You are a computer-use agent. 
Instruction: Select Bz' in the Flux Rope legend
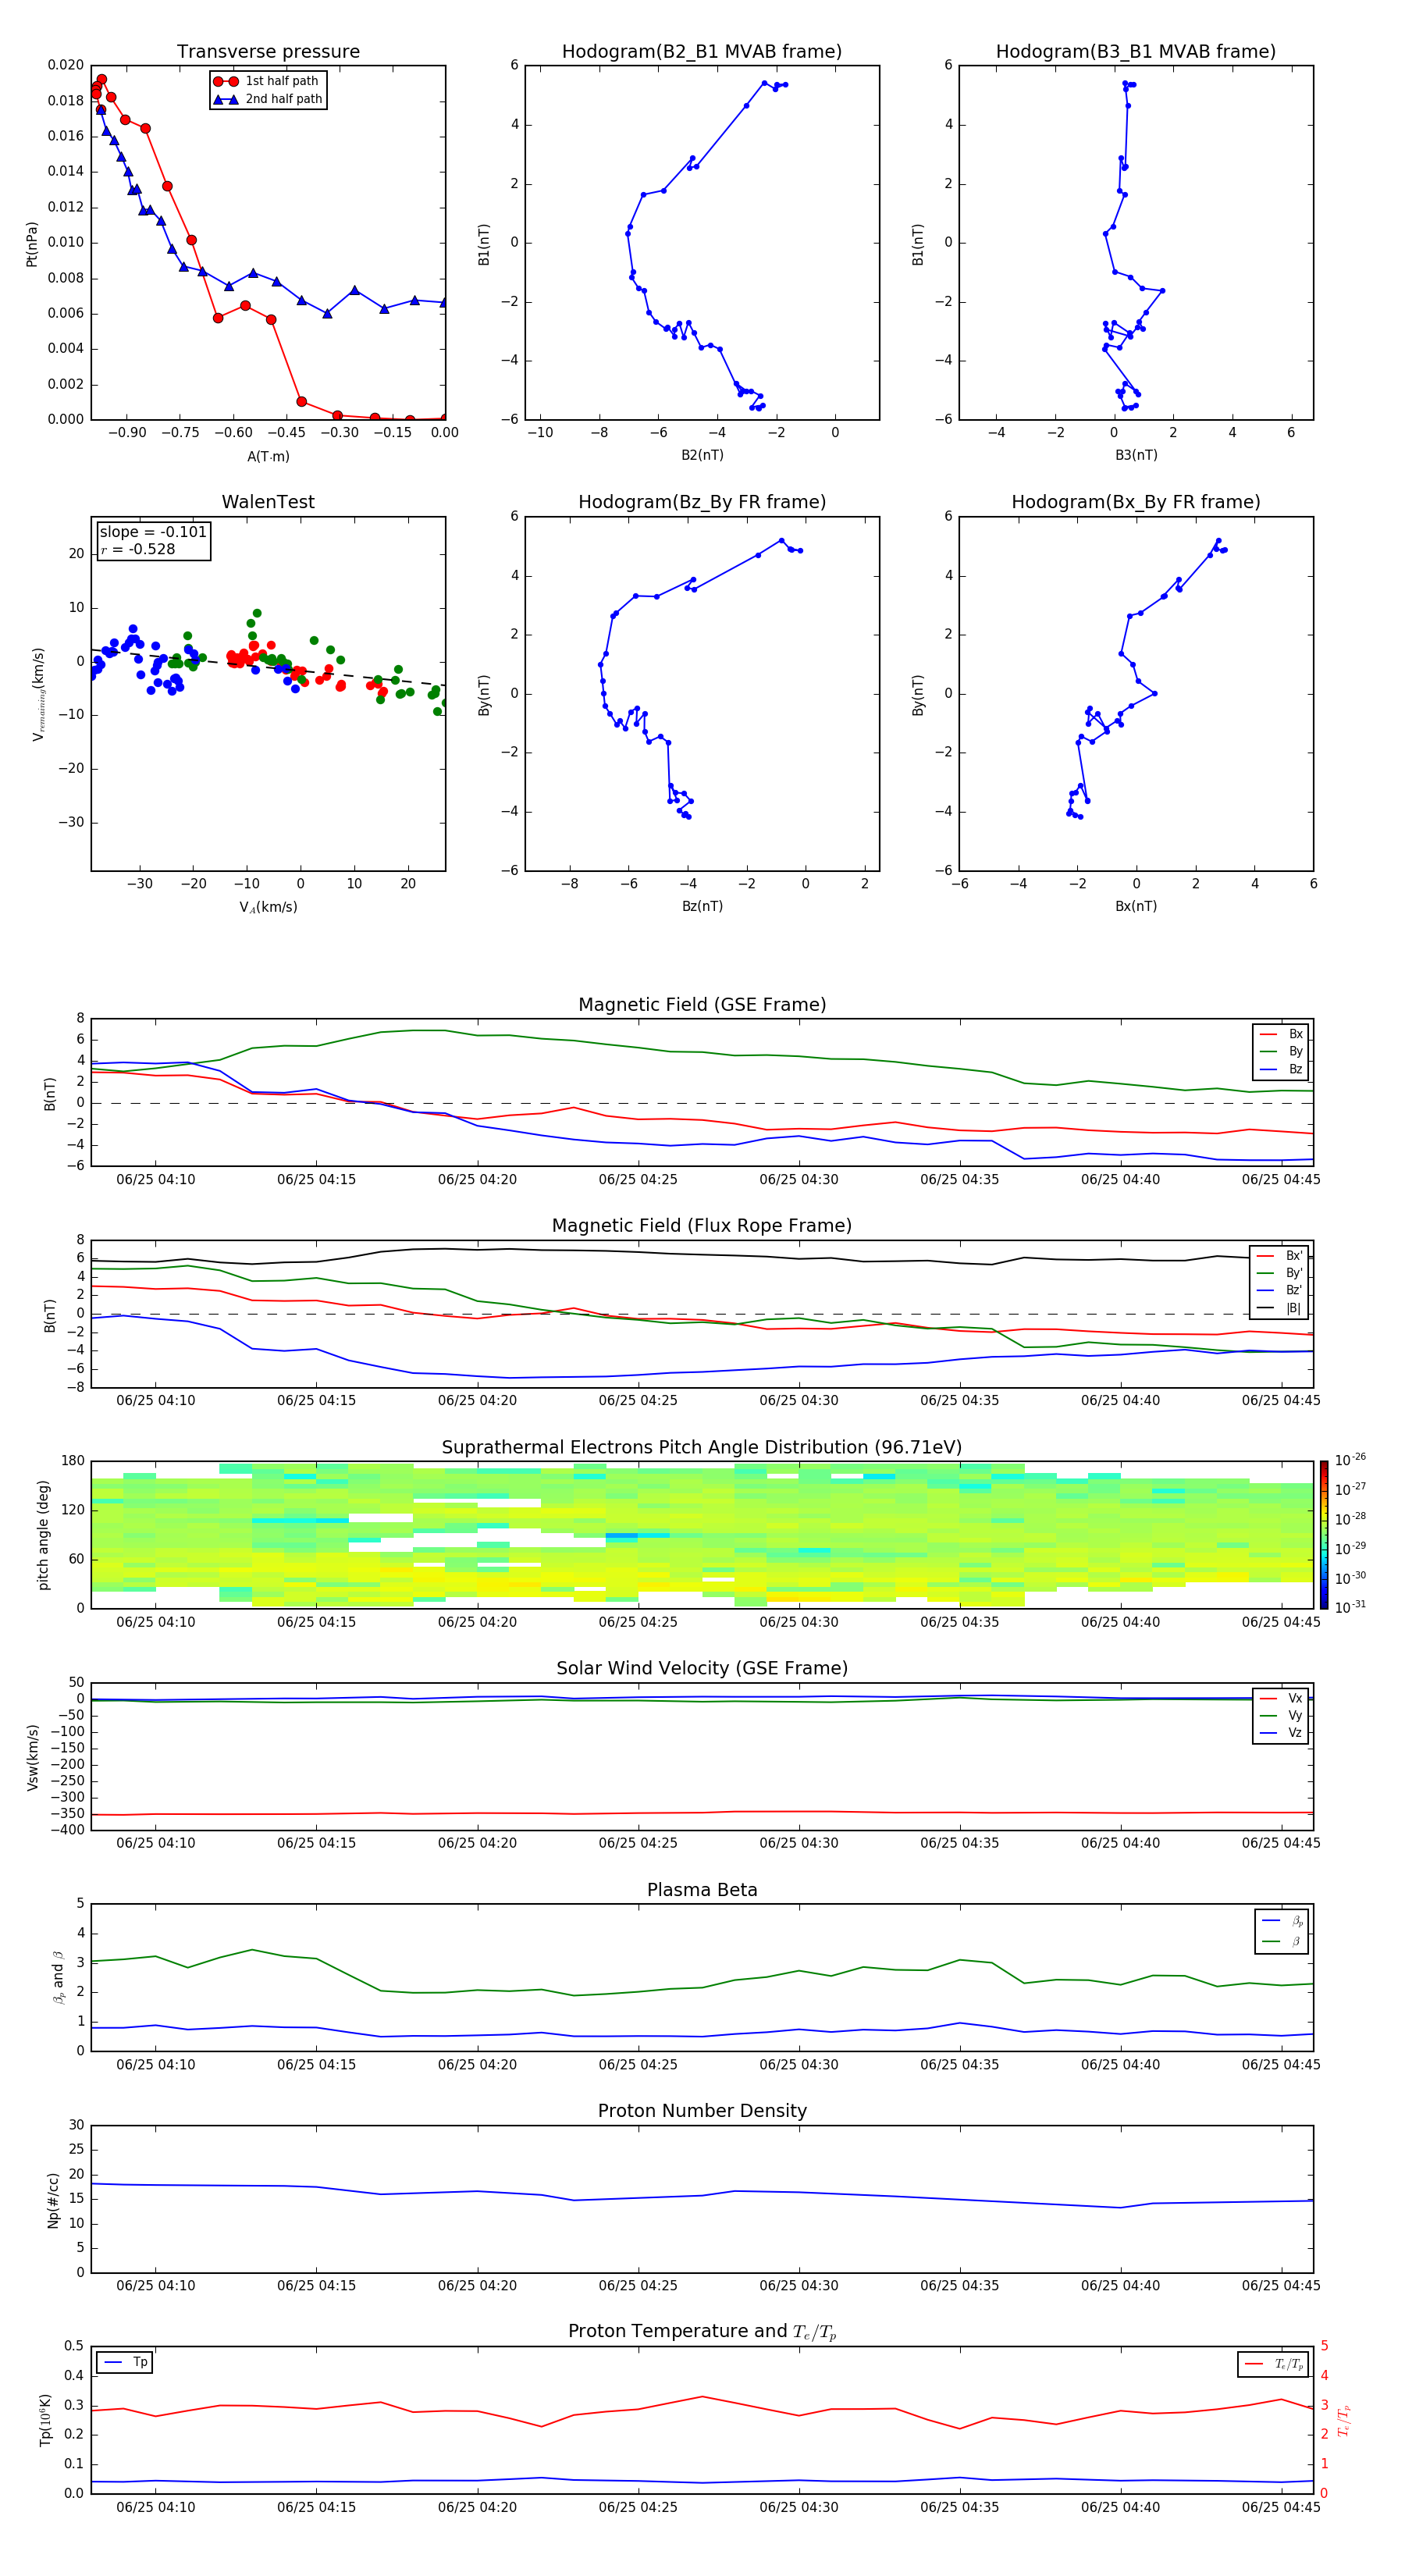[1279, 1290]
